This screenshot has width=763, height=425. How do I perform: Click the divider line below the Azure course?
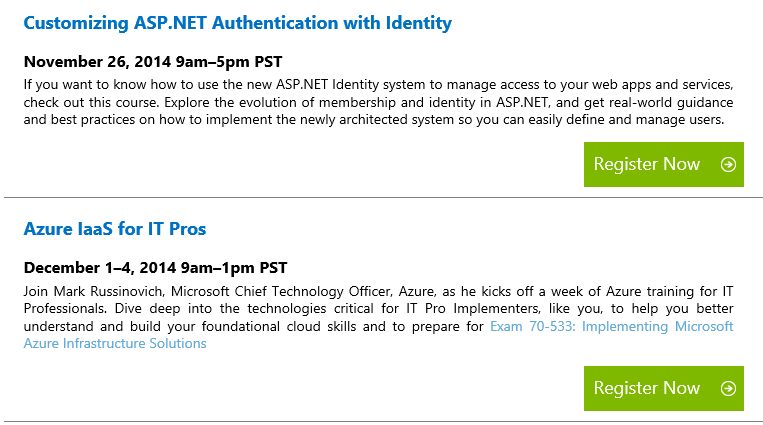coord(383,422)
